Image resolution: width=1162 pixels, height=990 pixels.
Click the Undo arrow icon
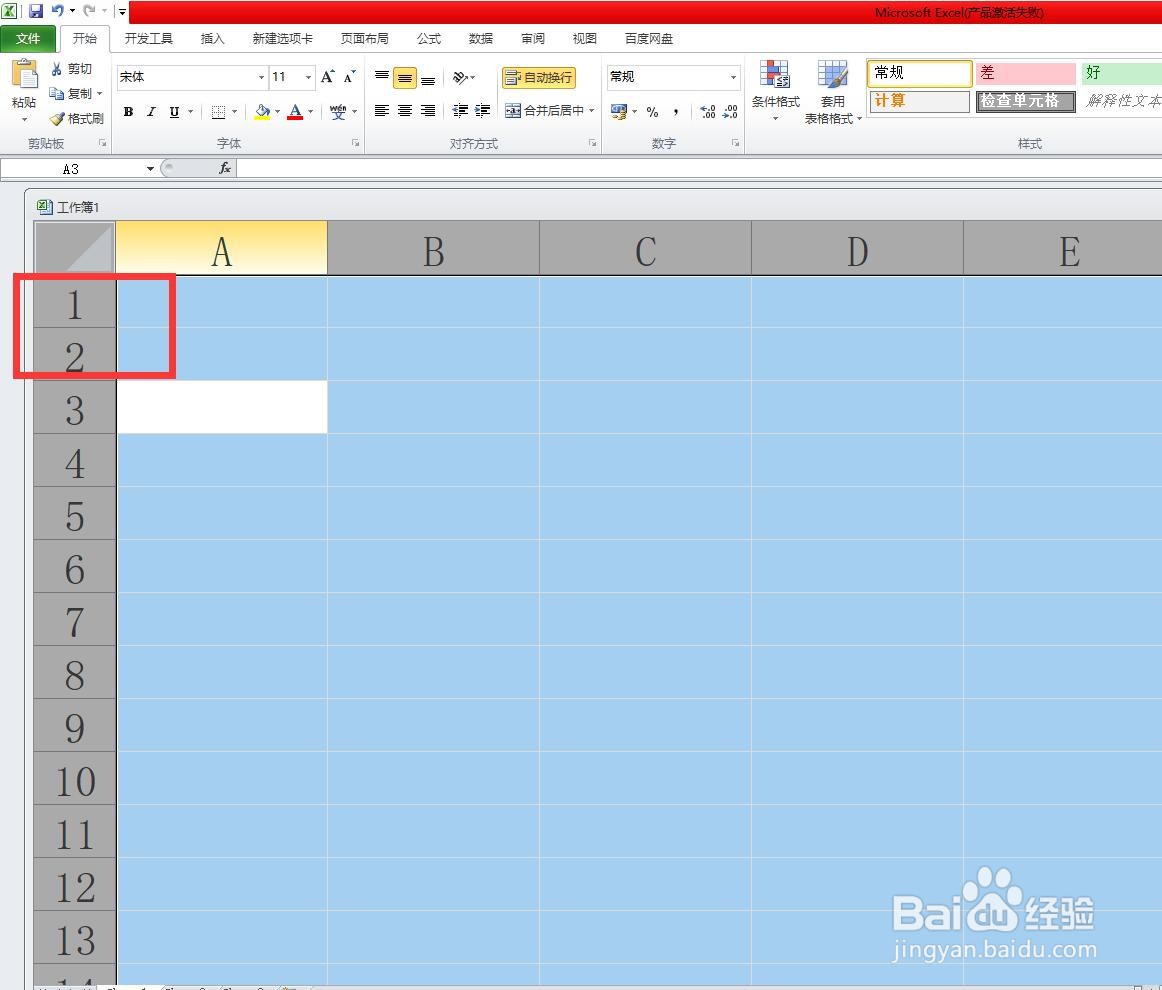pyautogui.click(x=58, y=11)
